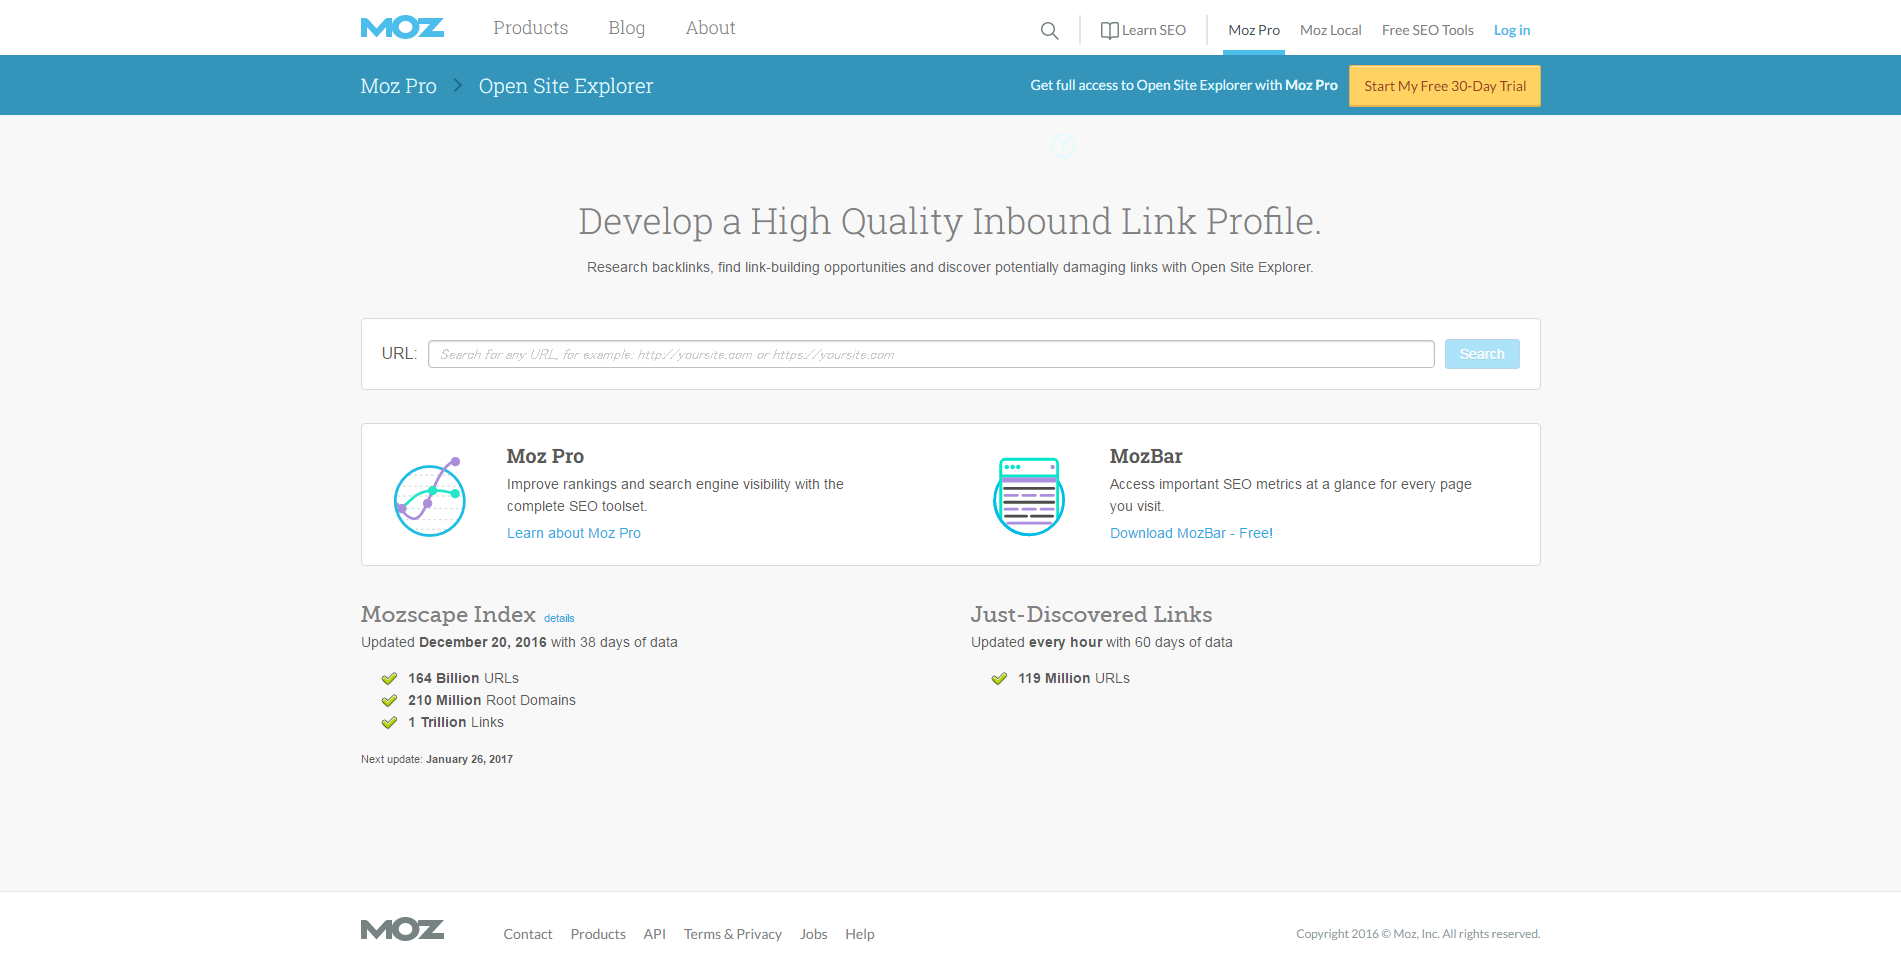Click the breadcrumb chevron after Moz Pro

click(x=458, y=85)
